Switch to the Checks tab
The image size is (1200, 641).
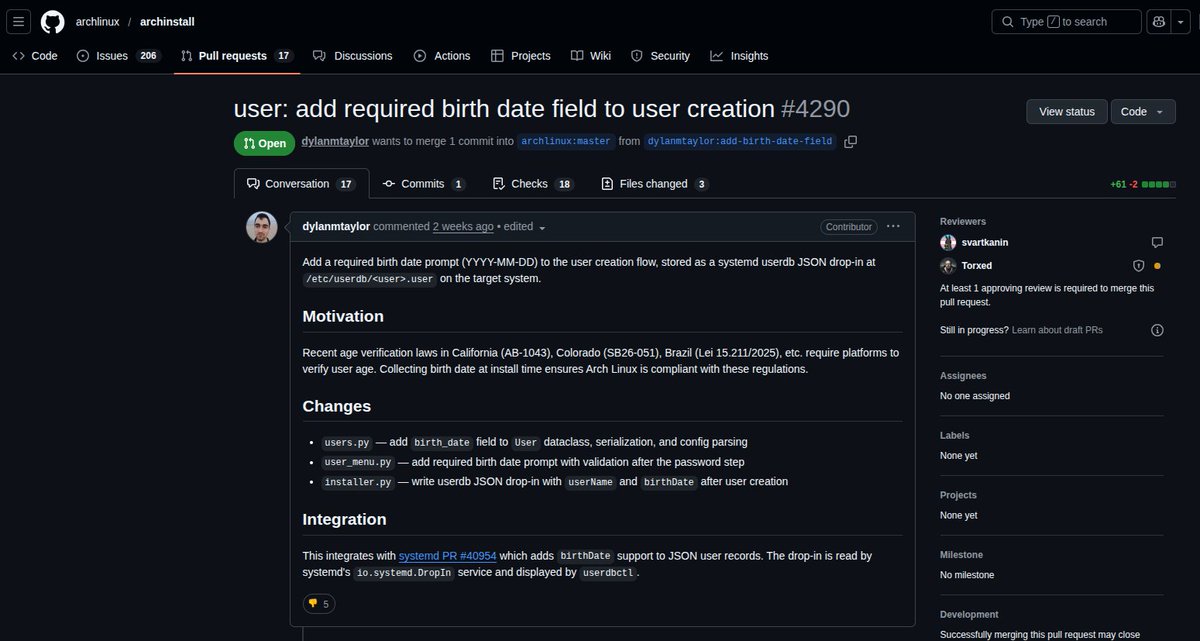pyautogui.click(x=535, y=184)
